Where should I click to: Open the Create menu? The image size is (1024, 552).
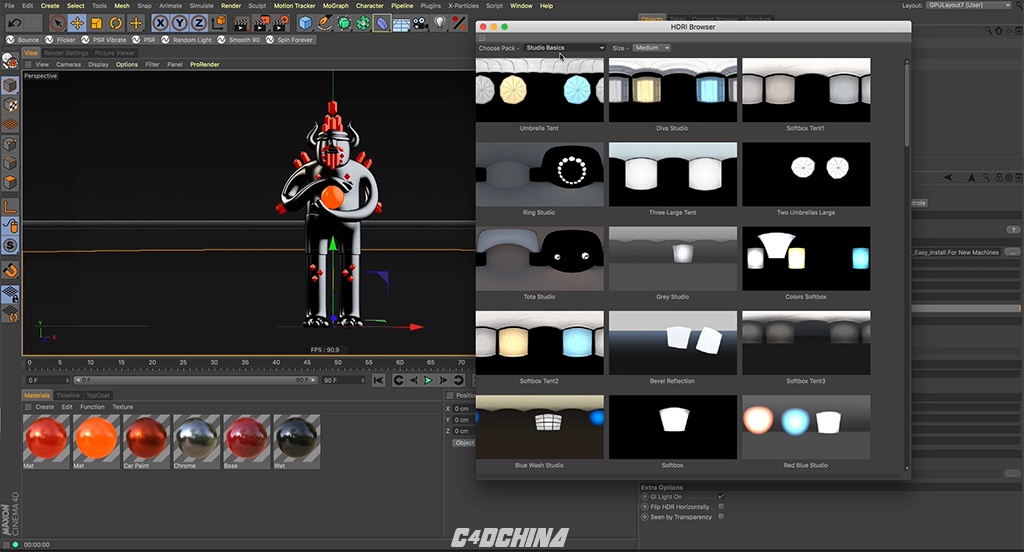(50, 6)
